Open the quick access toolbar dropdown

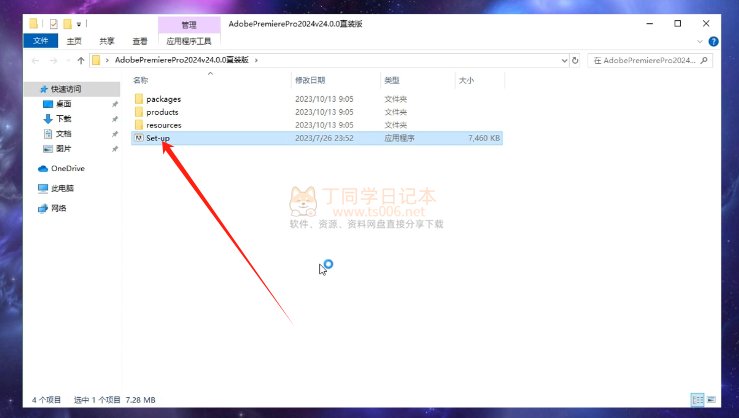79,24
